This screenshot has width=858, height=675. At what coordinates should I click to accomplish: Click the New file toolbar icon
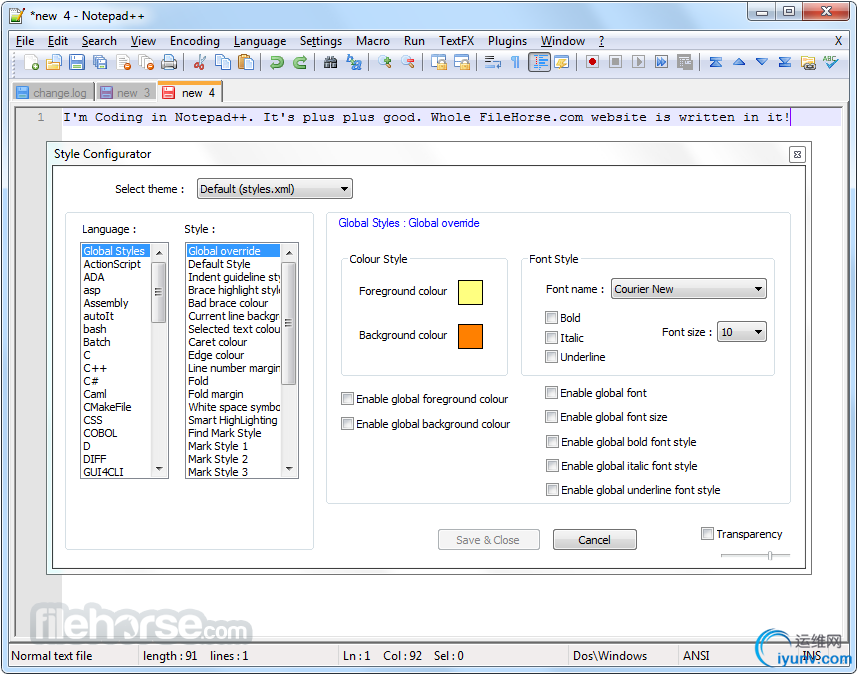31,62
